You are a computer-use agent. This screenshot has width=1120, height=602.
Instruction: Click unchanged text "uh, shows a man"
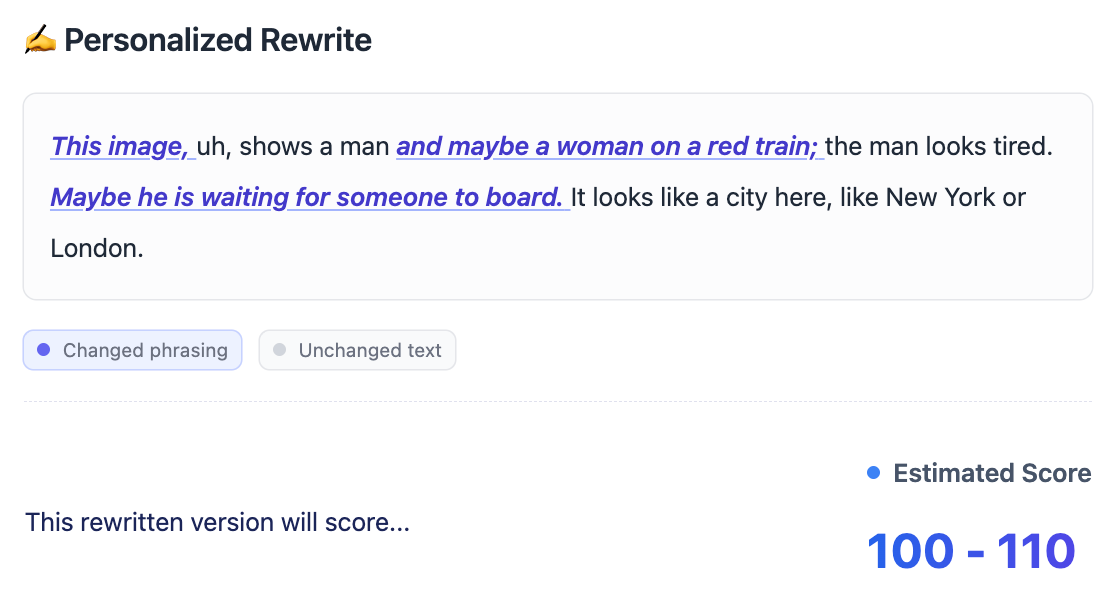pyautogui.click(x=293, y=146)
